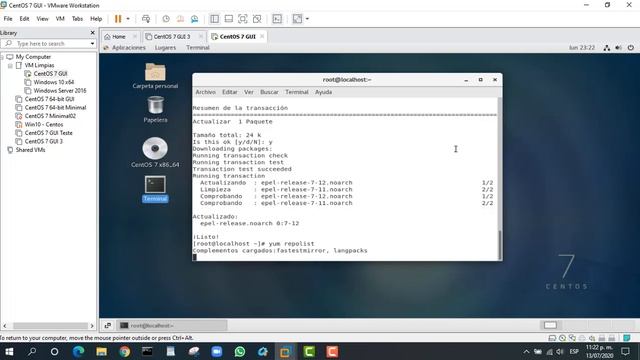Click the terminal vertical scrollbar
The width and height of the screenshot is (640, 360).
(x=500, y=244)
